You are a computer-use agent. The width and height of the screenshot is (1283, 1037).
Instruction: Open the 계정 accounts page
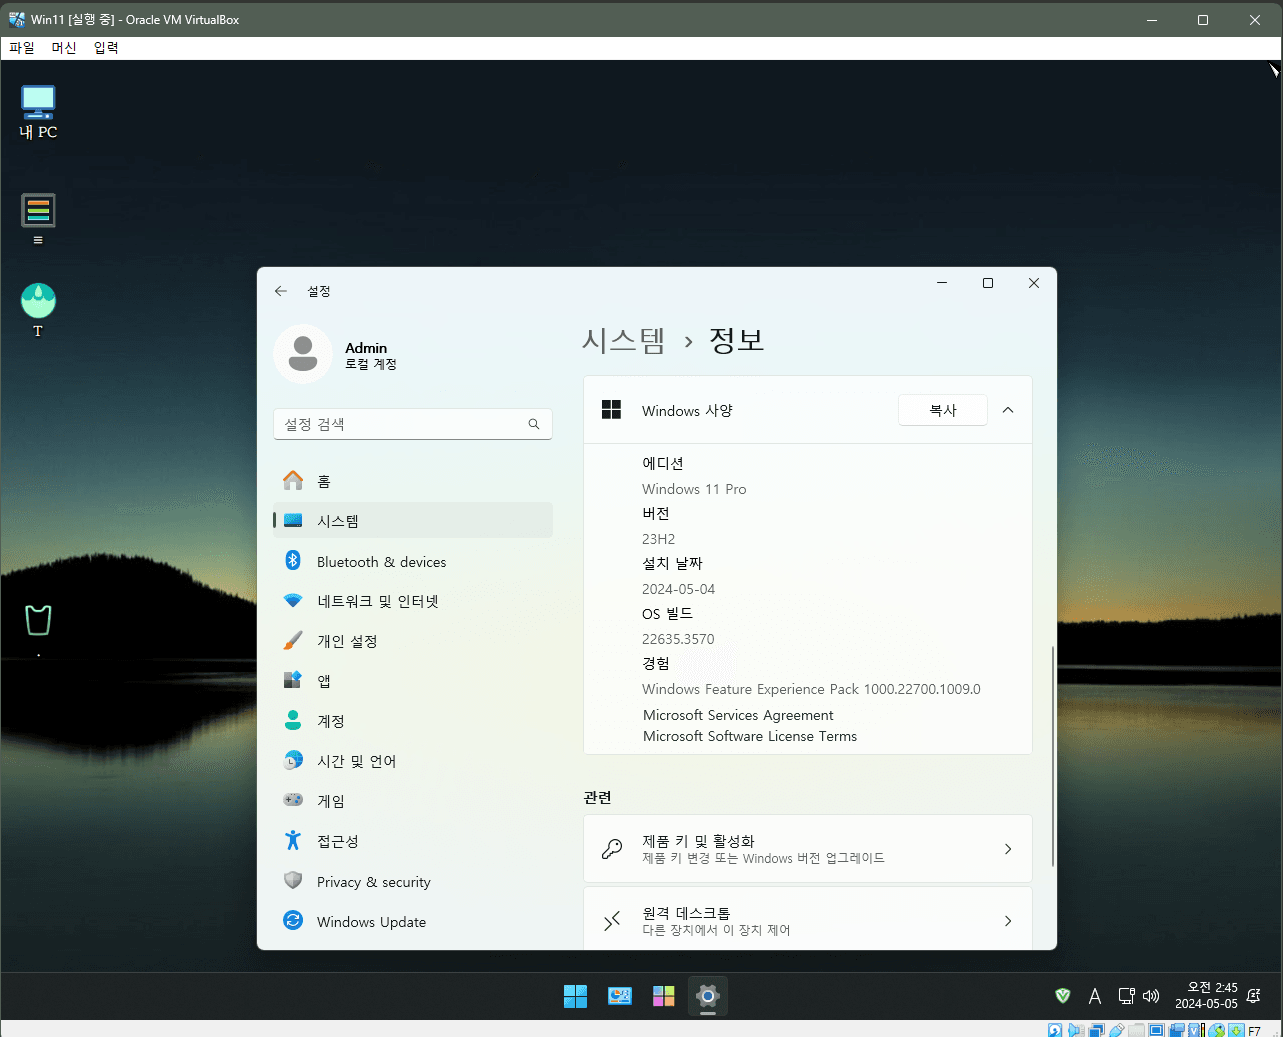(x=412, y=721)
